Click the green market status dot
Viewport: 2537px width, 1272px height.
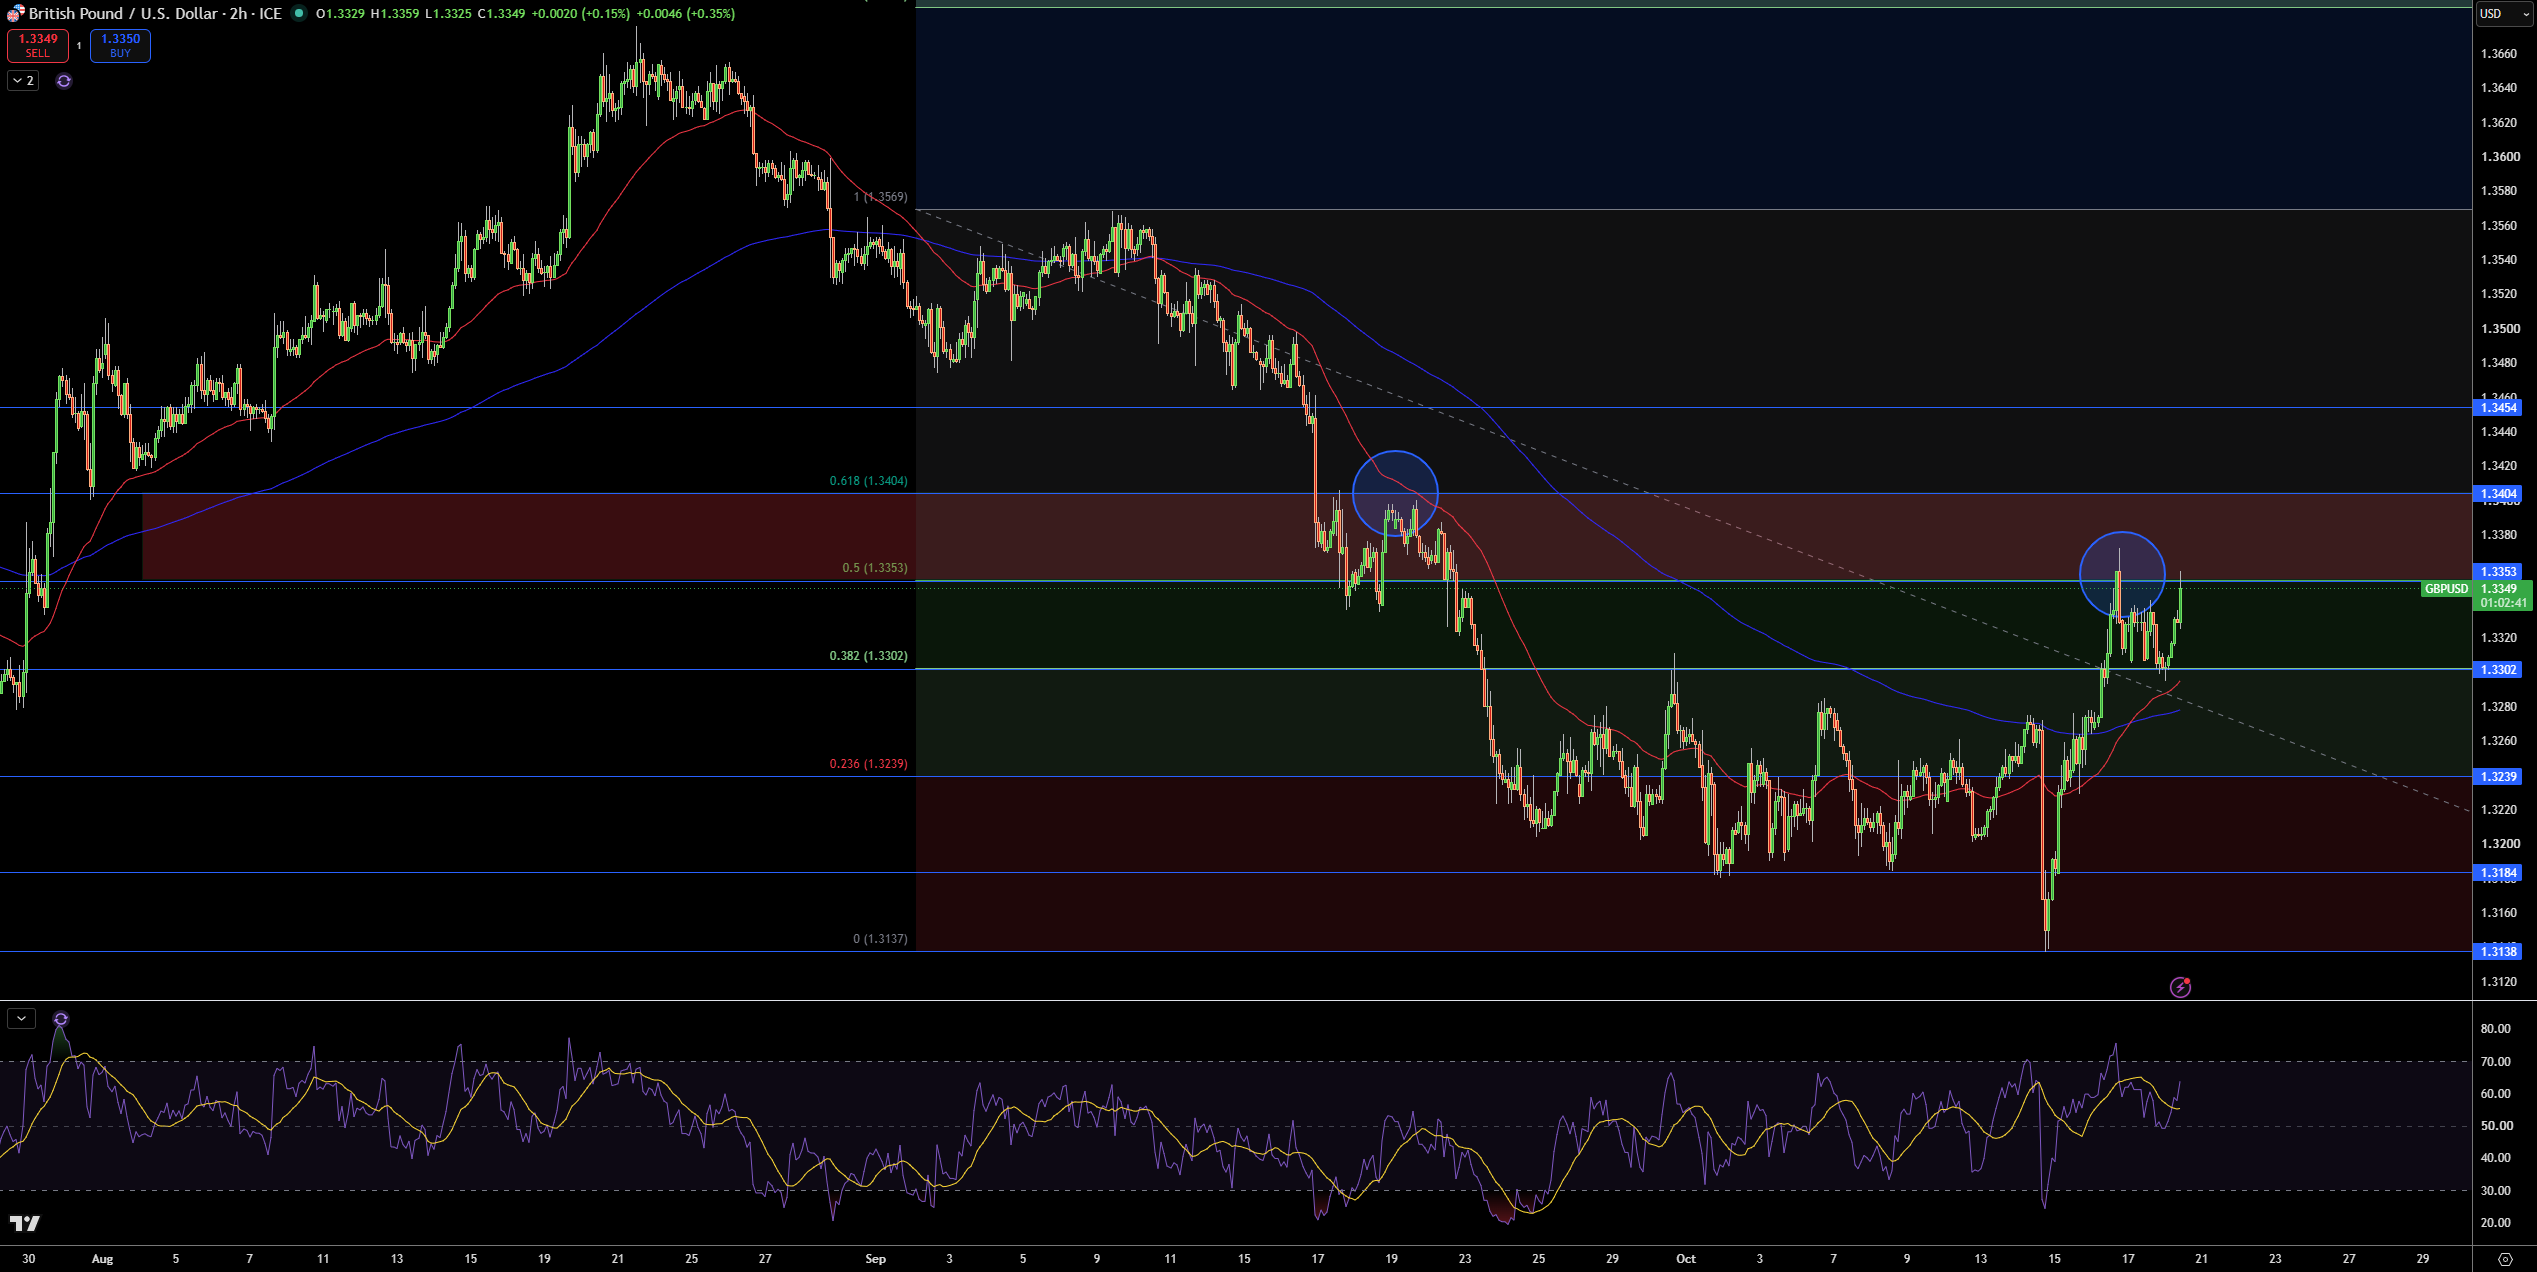pos(298,13)
